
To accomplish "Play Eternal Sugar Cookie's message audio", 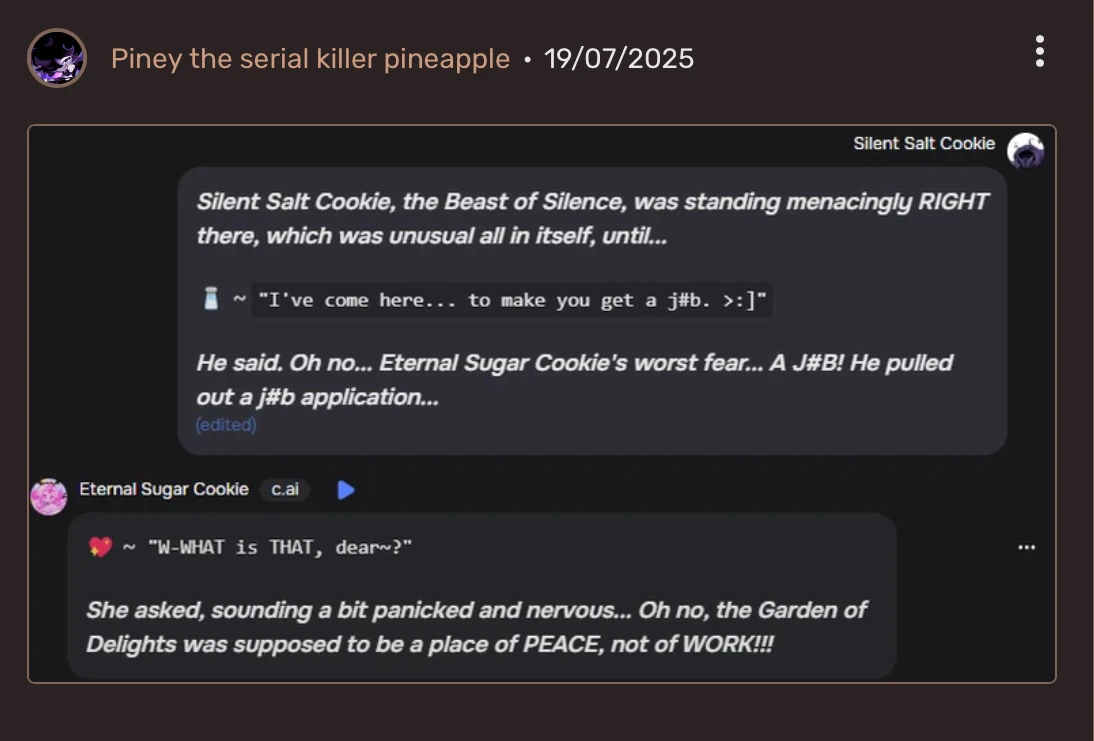I will (346, 490).
